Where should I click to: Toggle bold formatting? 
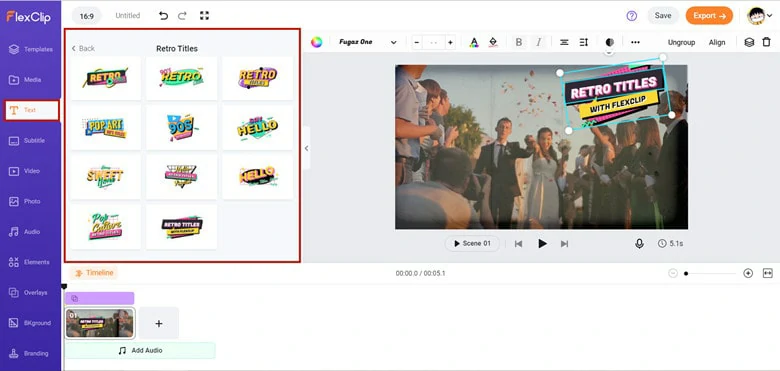click(x=519, y=42)
